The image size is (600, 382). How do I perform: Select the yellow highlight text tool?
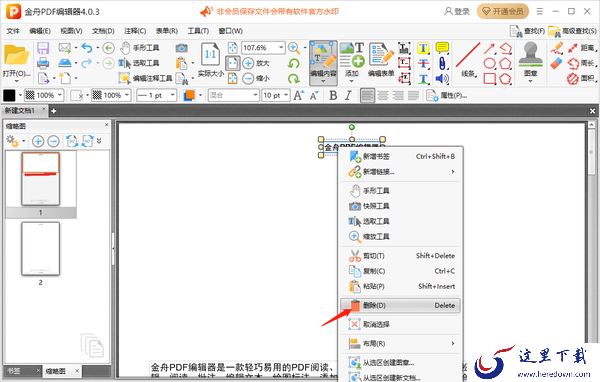tap(423, 48)
